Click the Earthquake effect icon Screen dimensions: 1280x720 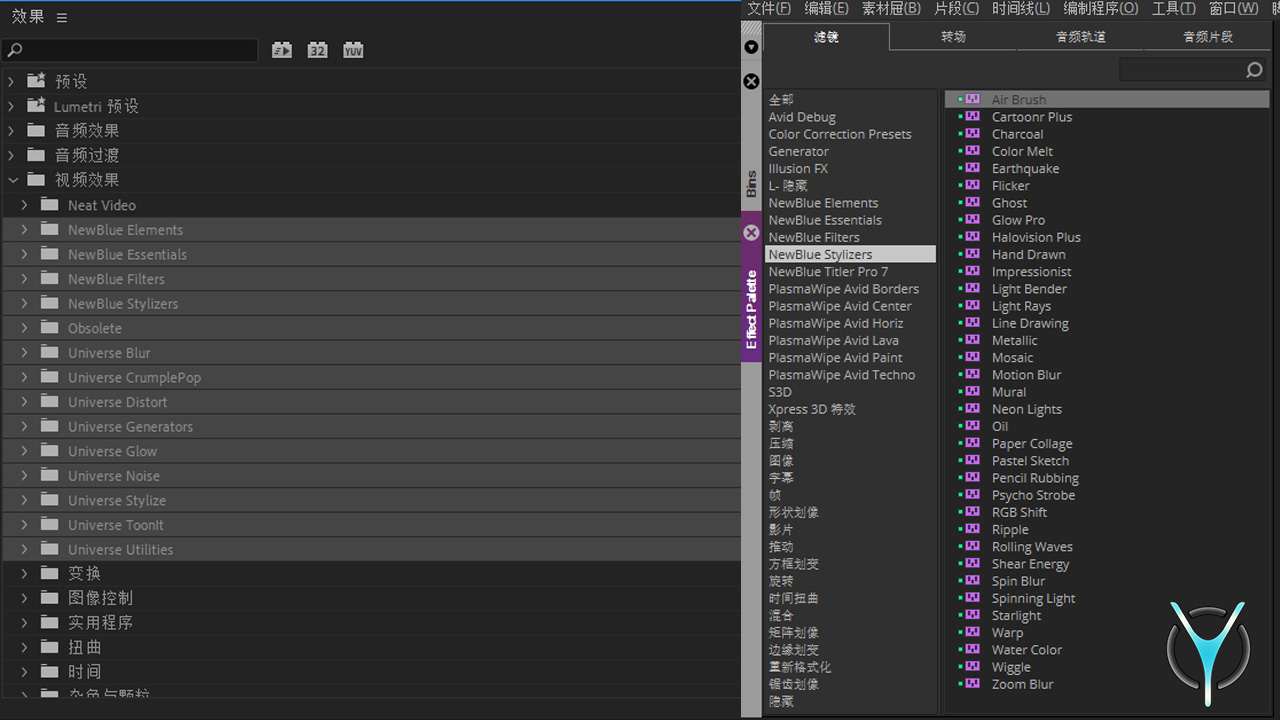[972, 168]
